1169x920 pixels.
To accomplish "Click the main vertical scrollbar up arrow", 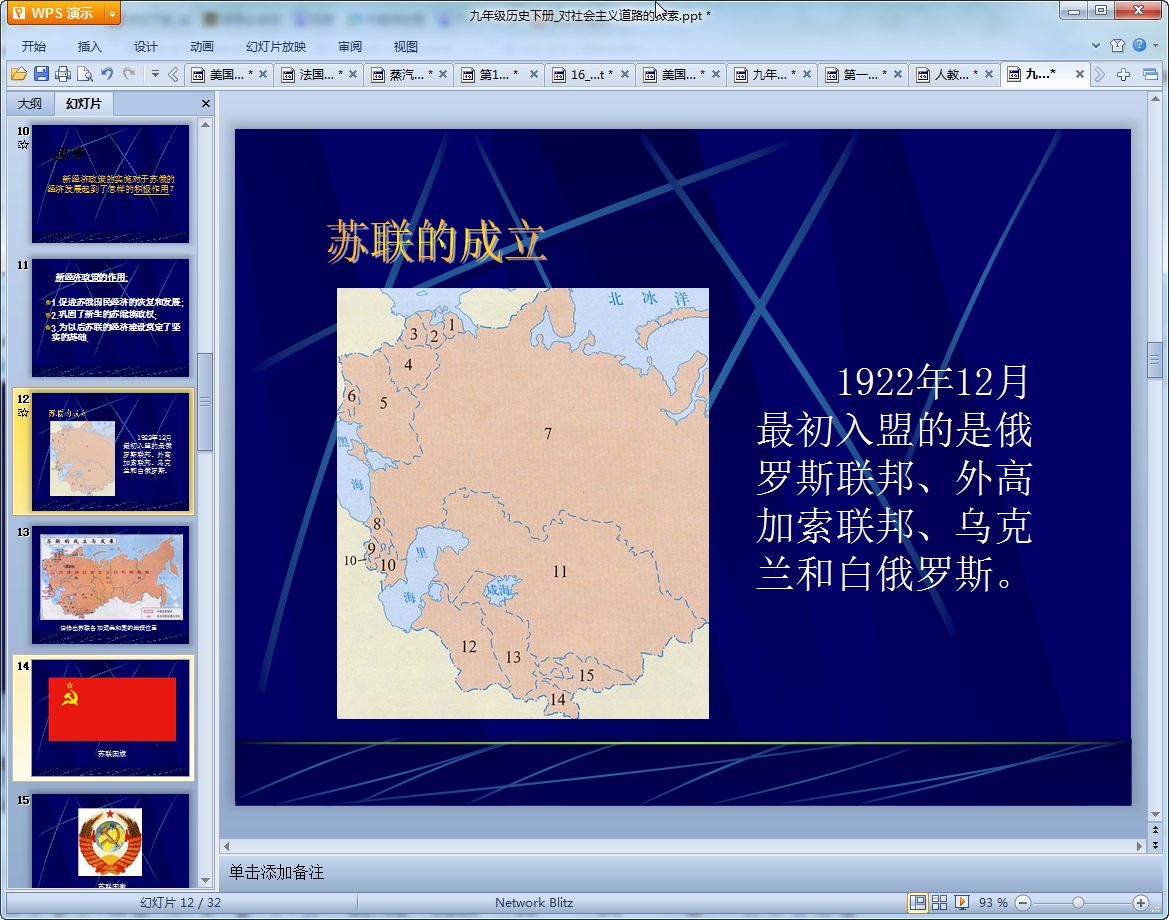I will 1155,98.
